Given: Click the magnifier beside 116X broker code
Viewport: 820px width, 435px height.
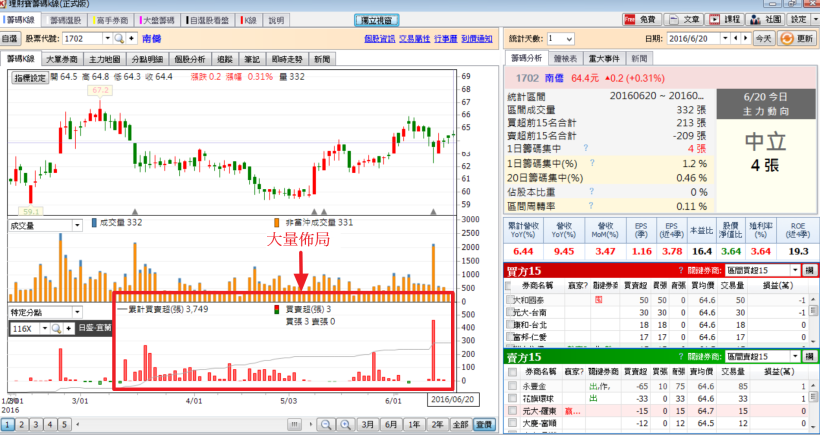Looking at the screenshot, I should (56, 328).
